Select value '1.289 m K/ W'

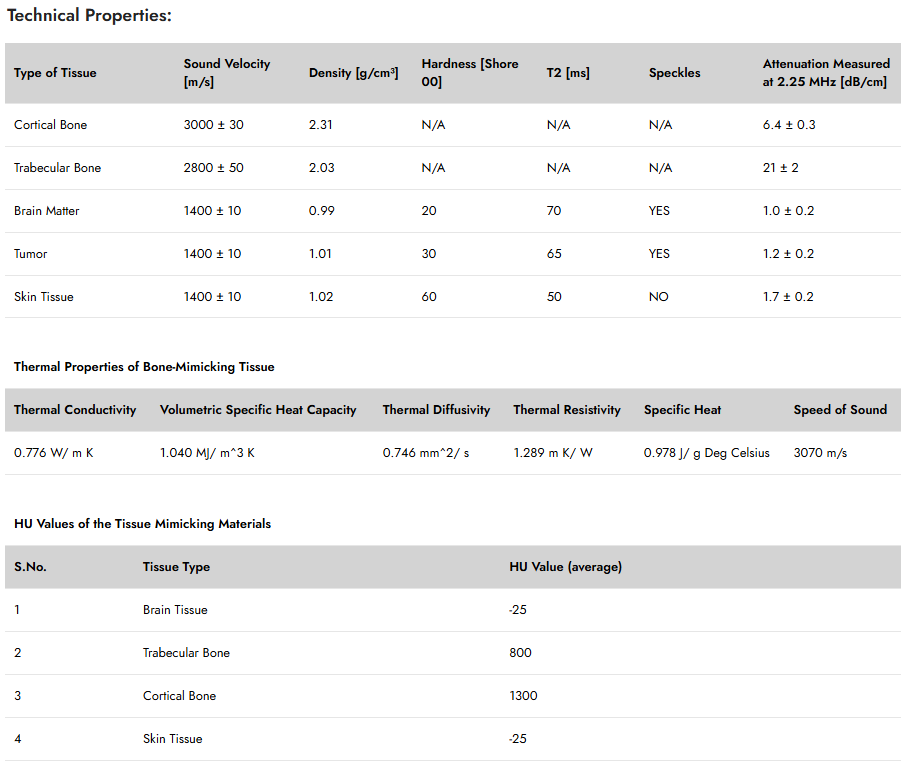click(553, 453)
